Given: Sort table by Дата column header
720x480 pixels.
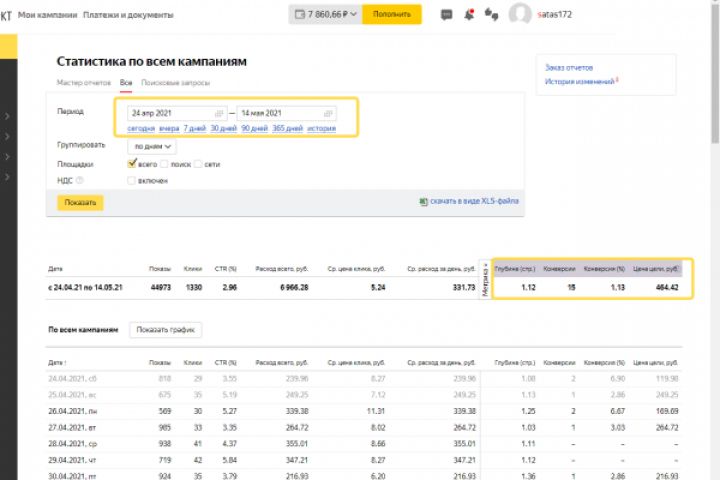Looking at the screenshot, I should click(57, 362).
